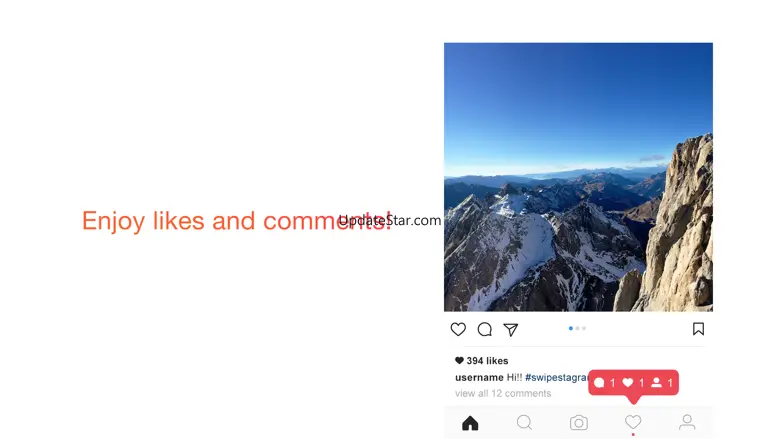This screenshot has width=780, height=439.
Task: Open profile person icon in bottom bar
Action: (687, 422)
